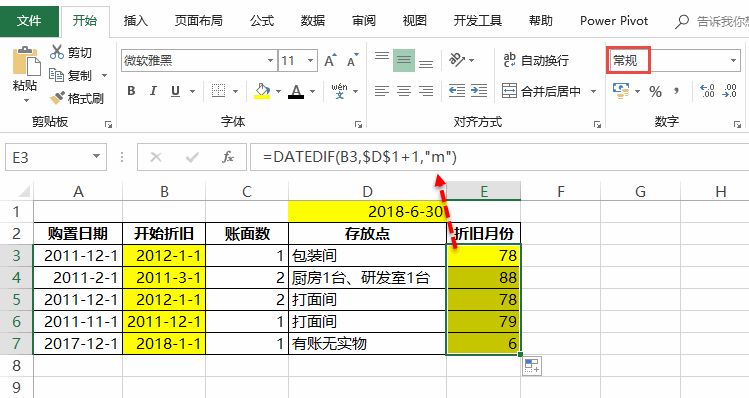
Task: Open the borders tool icon
Action: (x=218, y=90)
